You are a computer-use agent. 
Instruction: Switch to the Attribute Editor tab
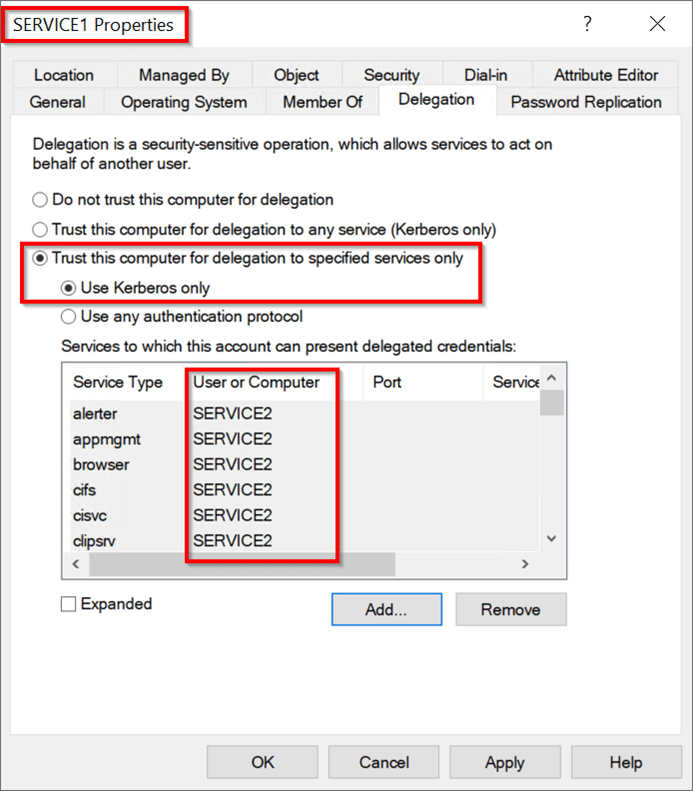pyautogui.click(x=606, y=75)
